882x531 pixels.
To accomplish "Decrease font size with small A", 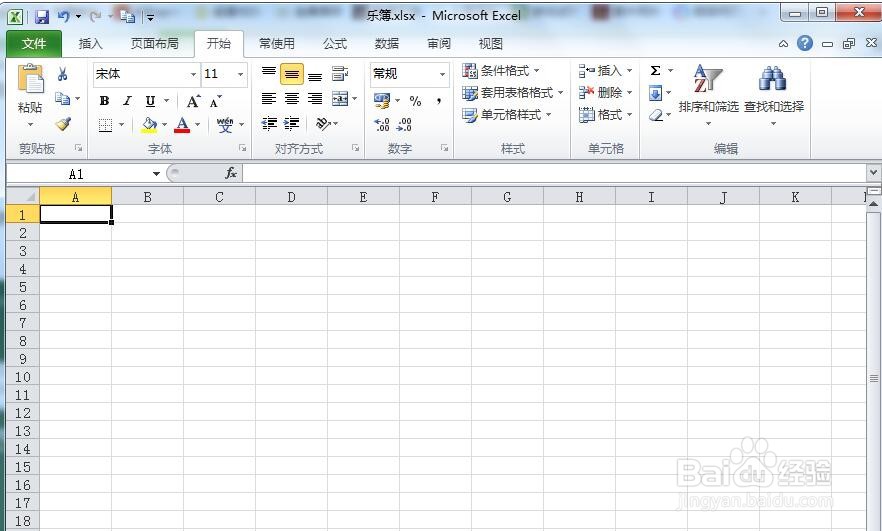I will pyautogui.click(x=215, y=101).
